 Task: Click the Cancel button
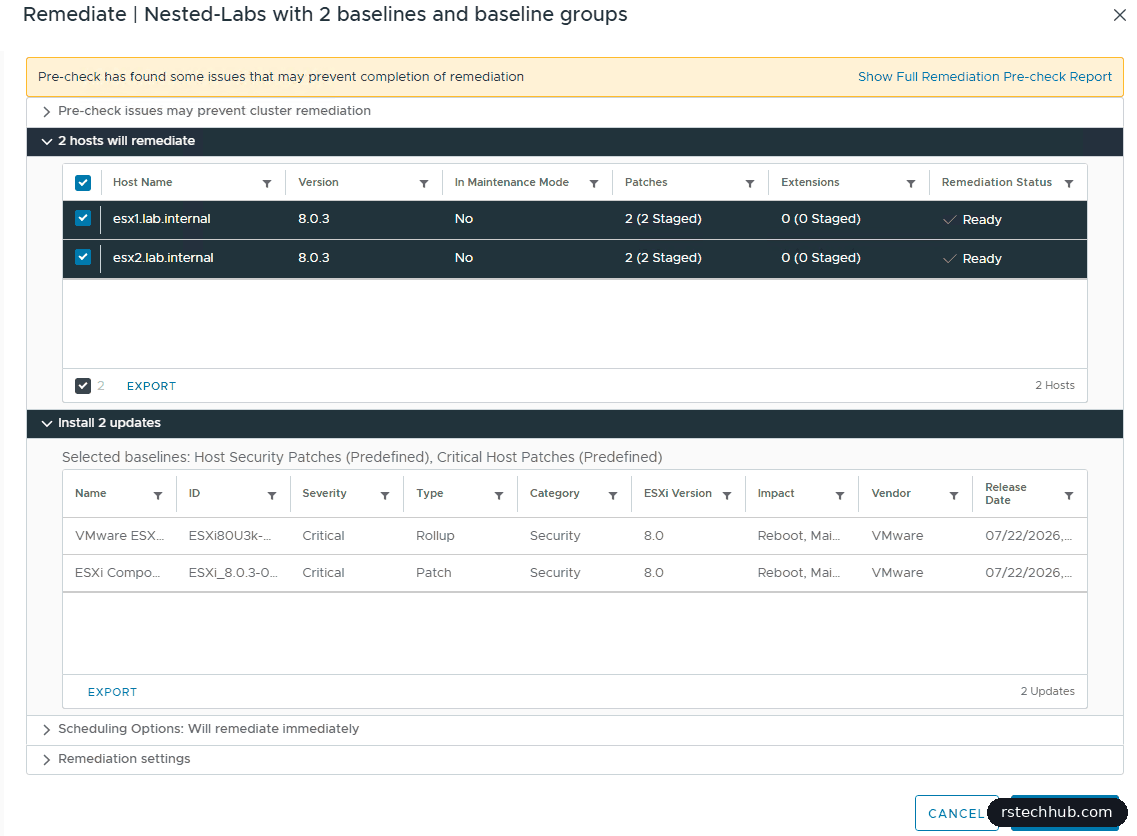click(x=956, y=813)
